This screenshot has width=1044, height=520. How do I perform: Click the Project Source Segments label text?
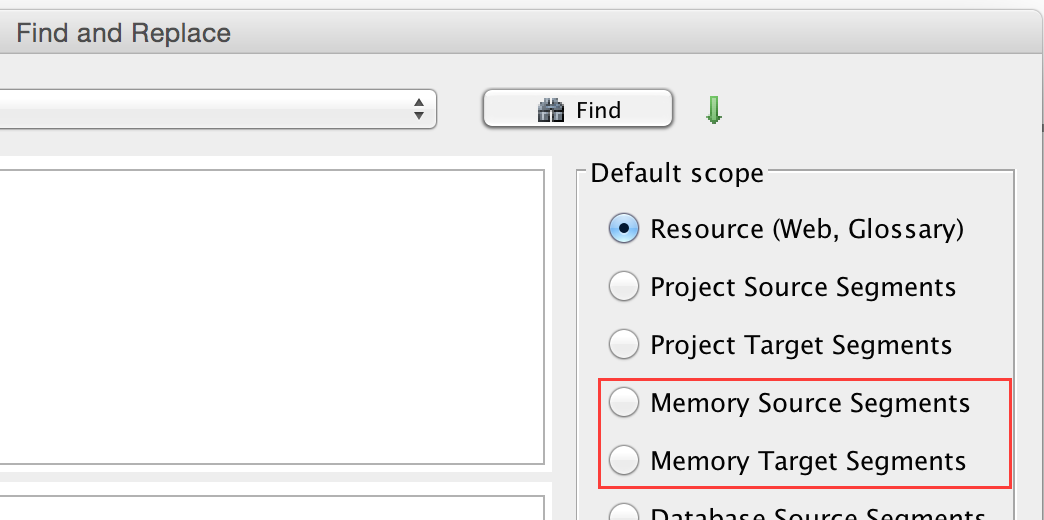point(803,287)
